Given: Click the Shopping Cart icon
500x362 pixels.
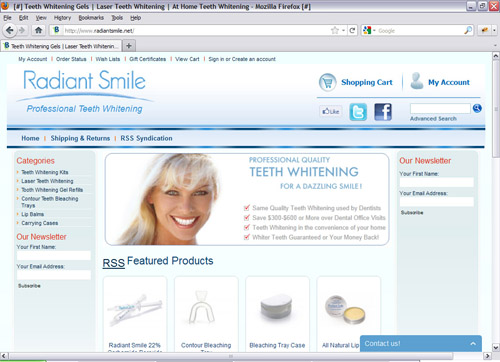Looking at the screenshot, I should 328,82.
